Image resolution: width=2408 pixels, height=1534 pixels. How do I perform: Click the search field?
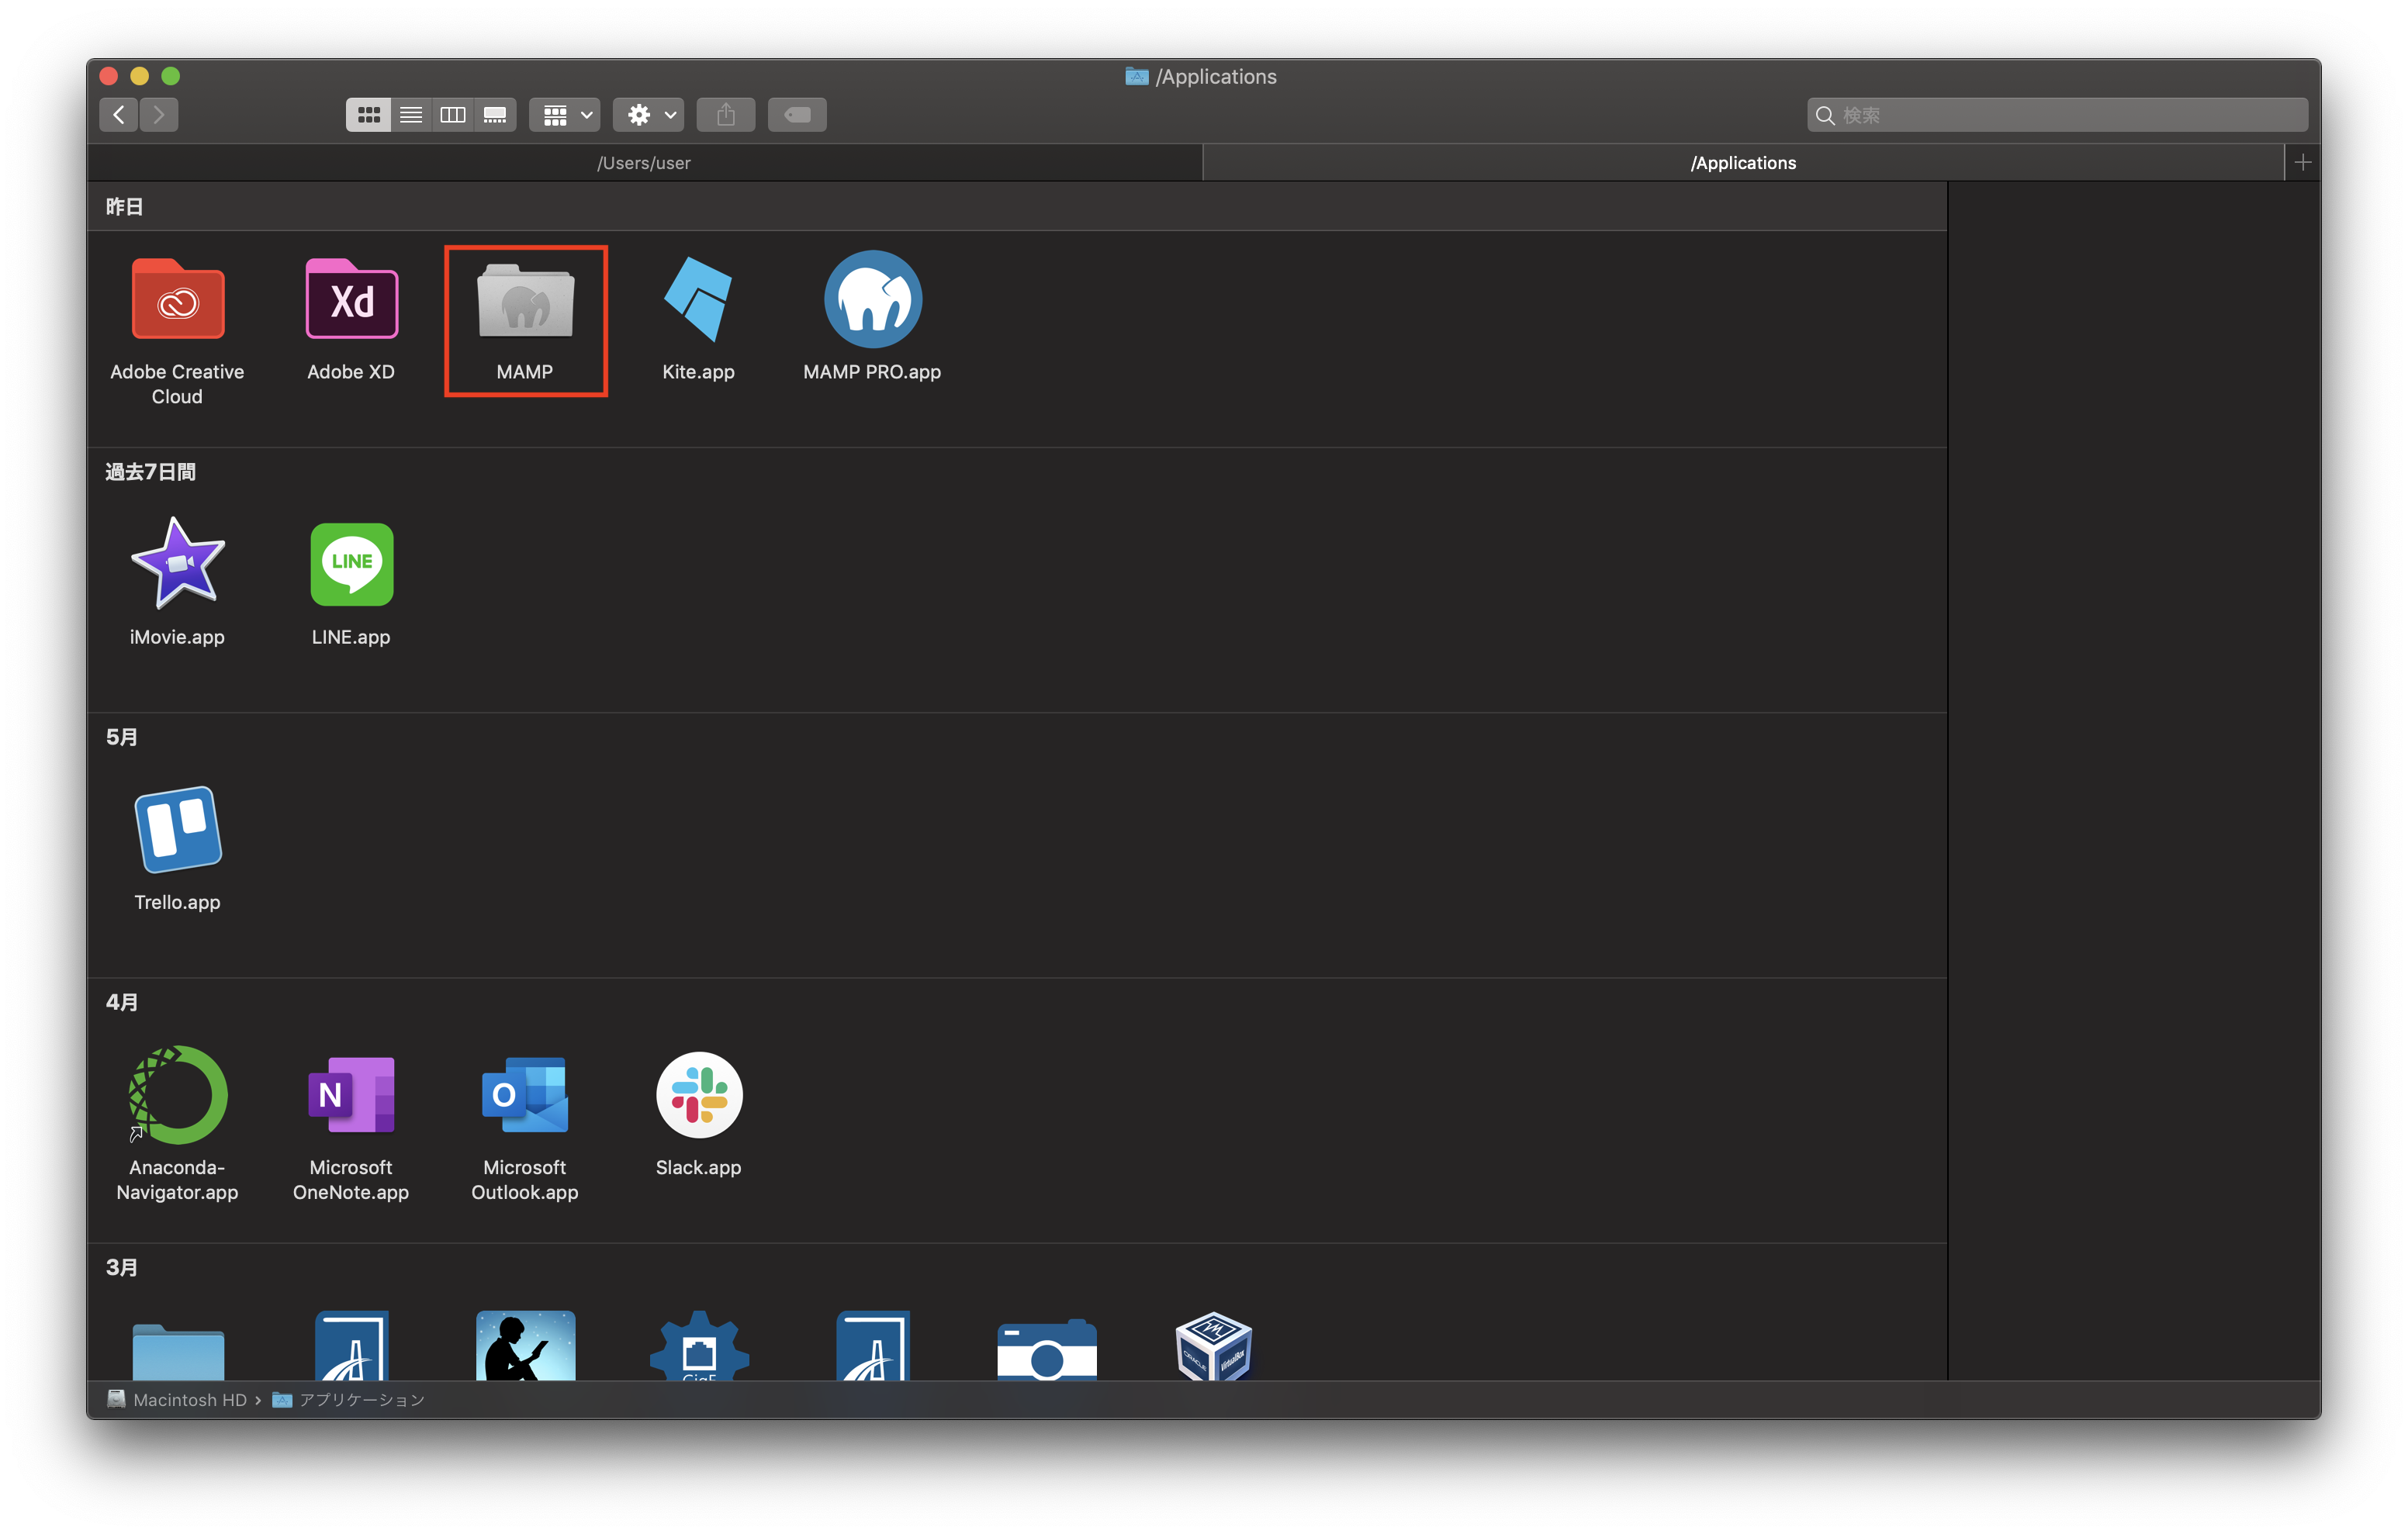(2060, 115)
